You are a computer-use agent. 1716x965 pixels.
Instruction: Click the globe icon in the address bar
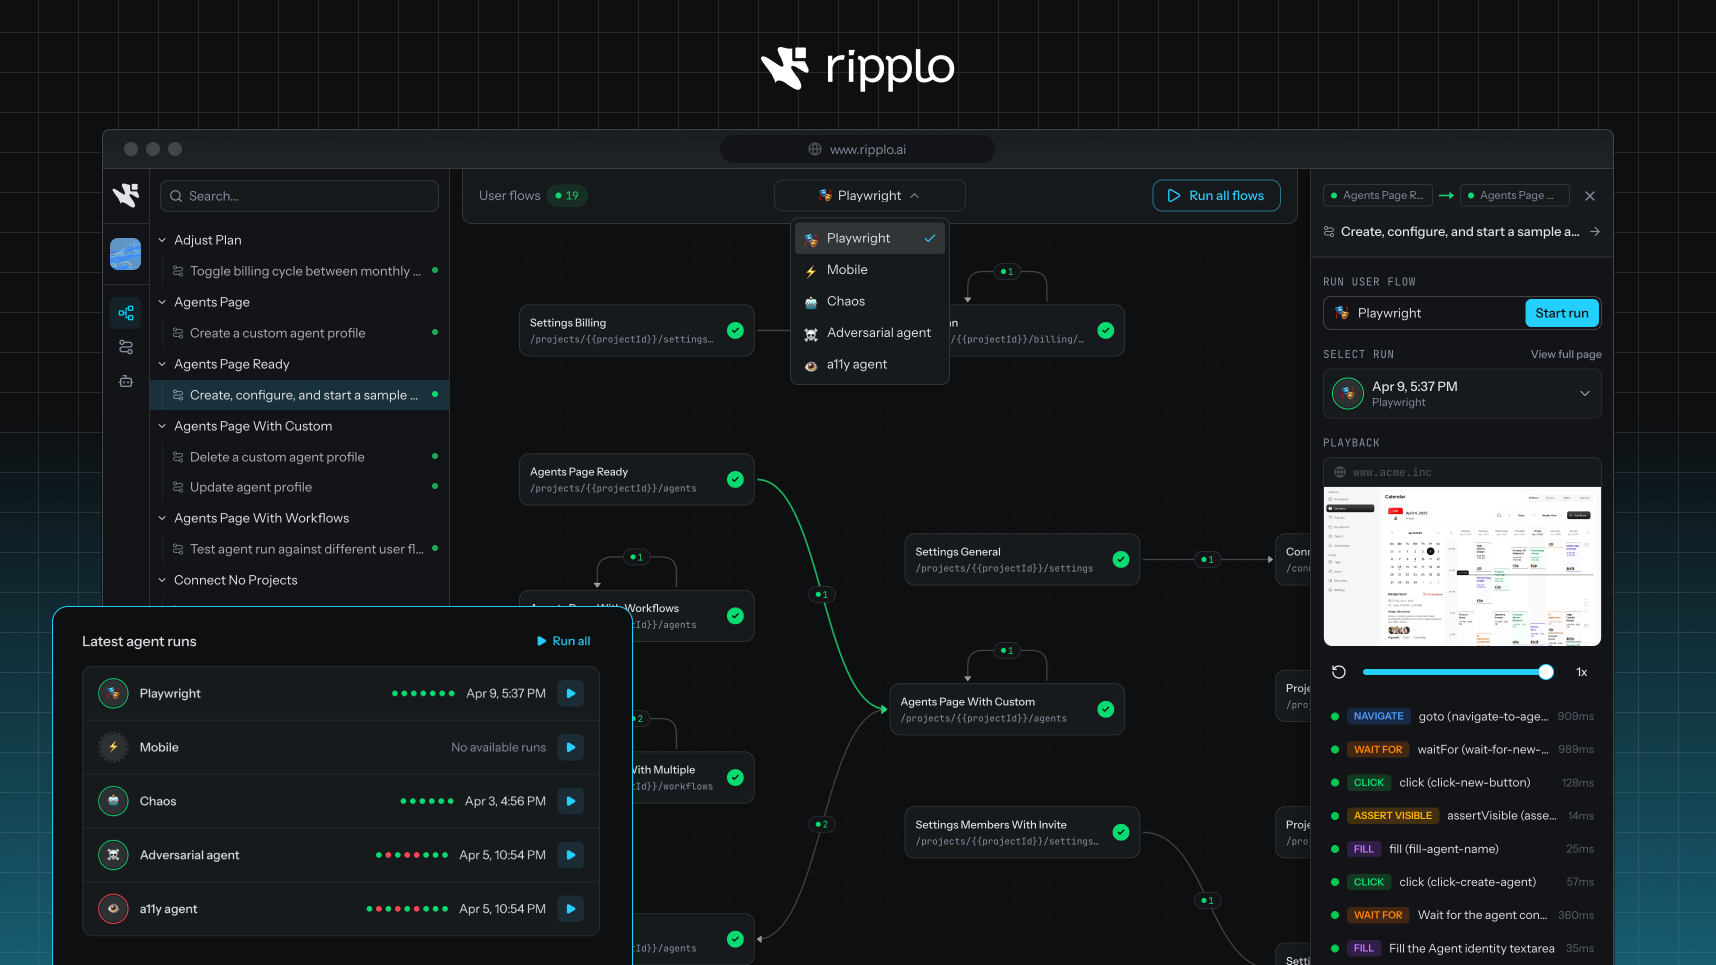click(815, 149)
